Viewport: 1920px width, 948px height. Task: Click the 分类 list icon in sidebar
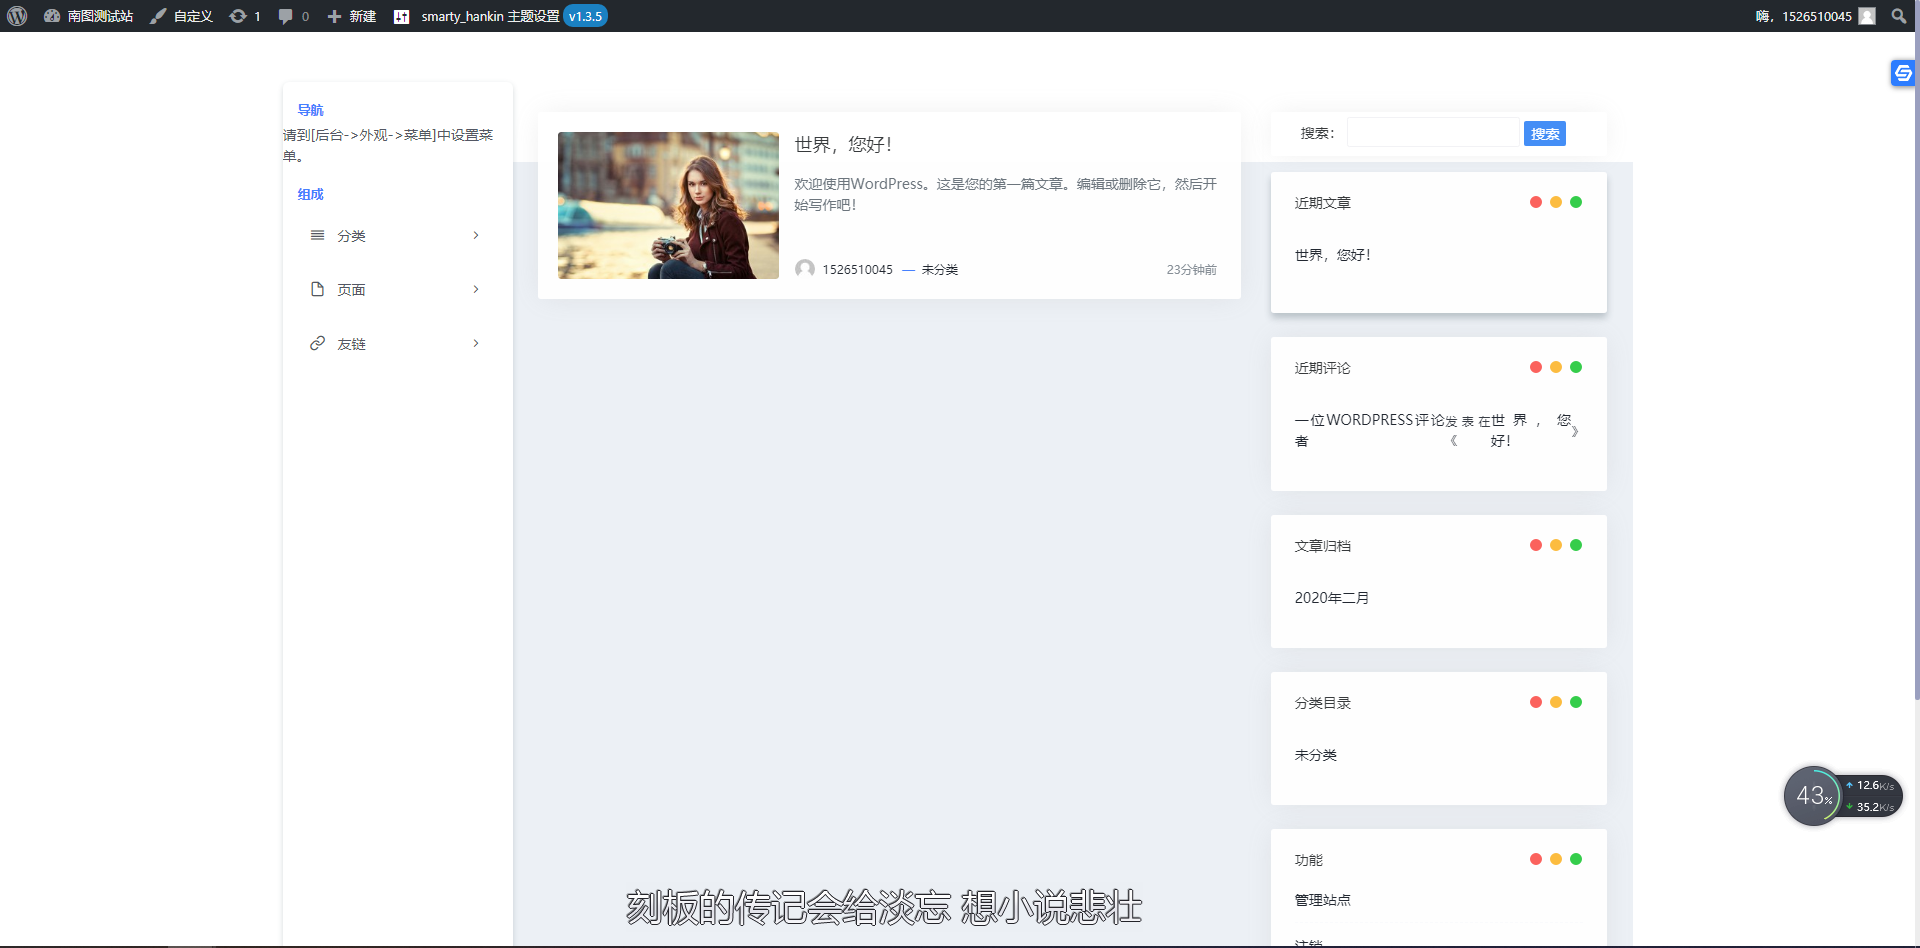(318, 235)
